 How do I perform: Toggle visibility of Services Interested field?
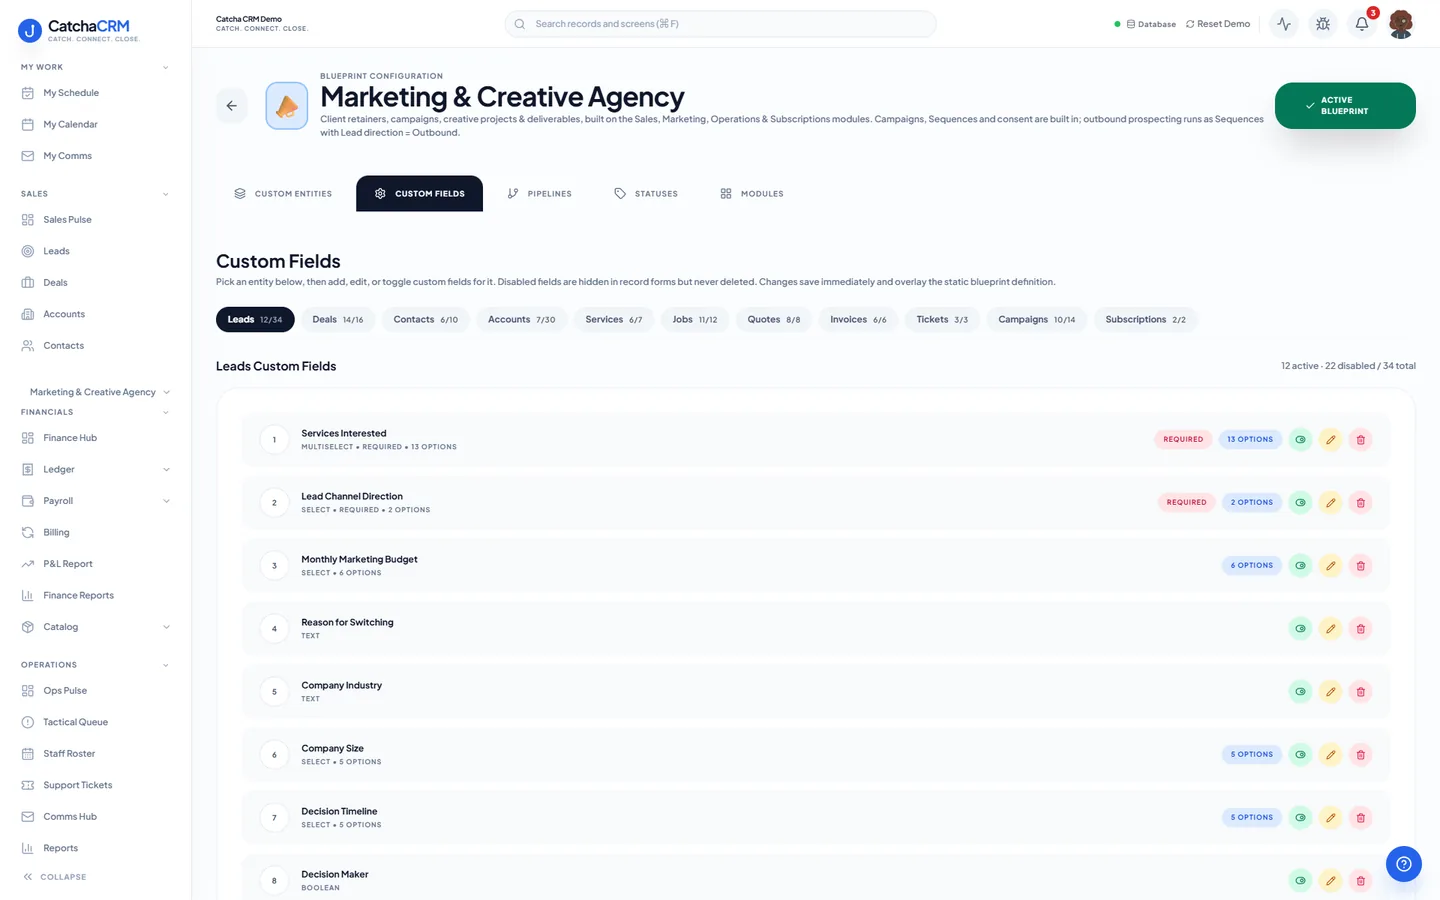pos(1300,439)
